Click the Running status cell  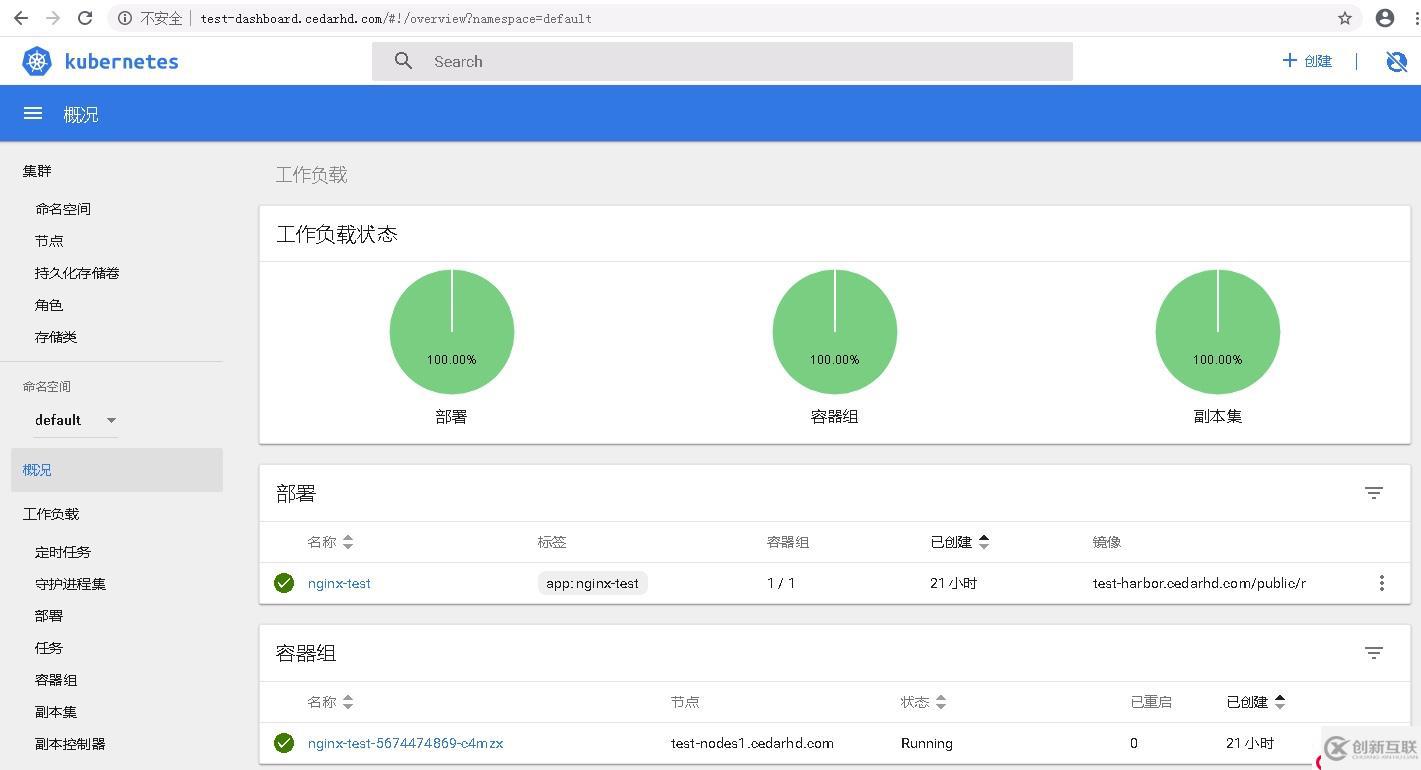927,743
